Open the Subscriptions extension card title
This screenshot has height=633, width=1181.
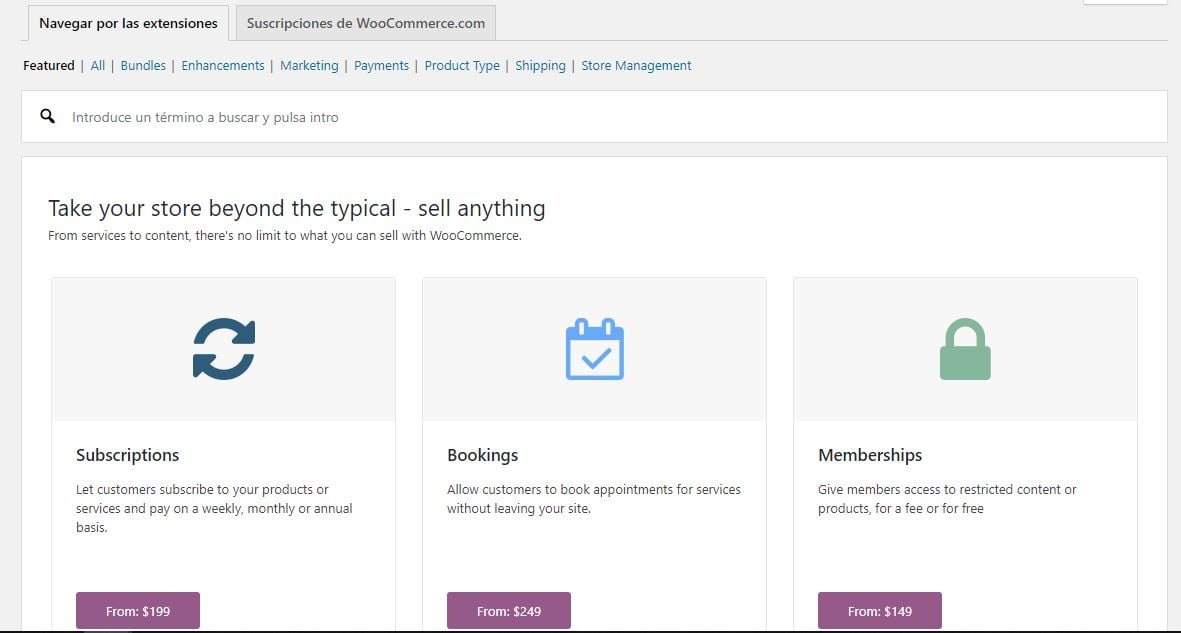(127, 455)
